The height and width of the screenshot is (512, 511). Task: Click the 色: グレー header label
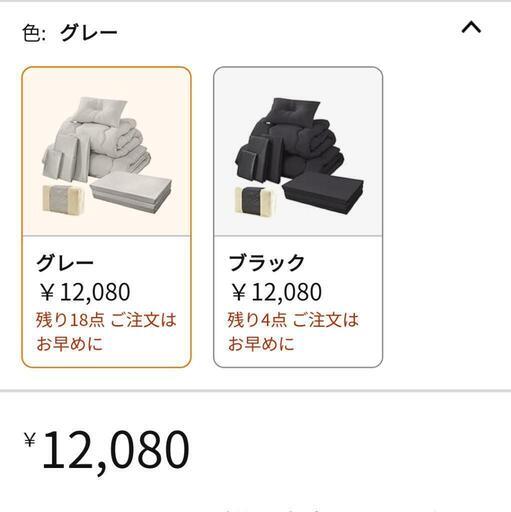(70, 33)
